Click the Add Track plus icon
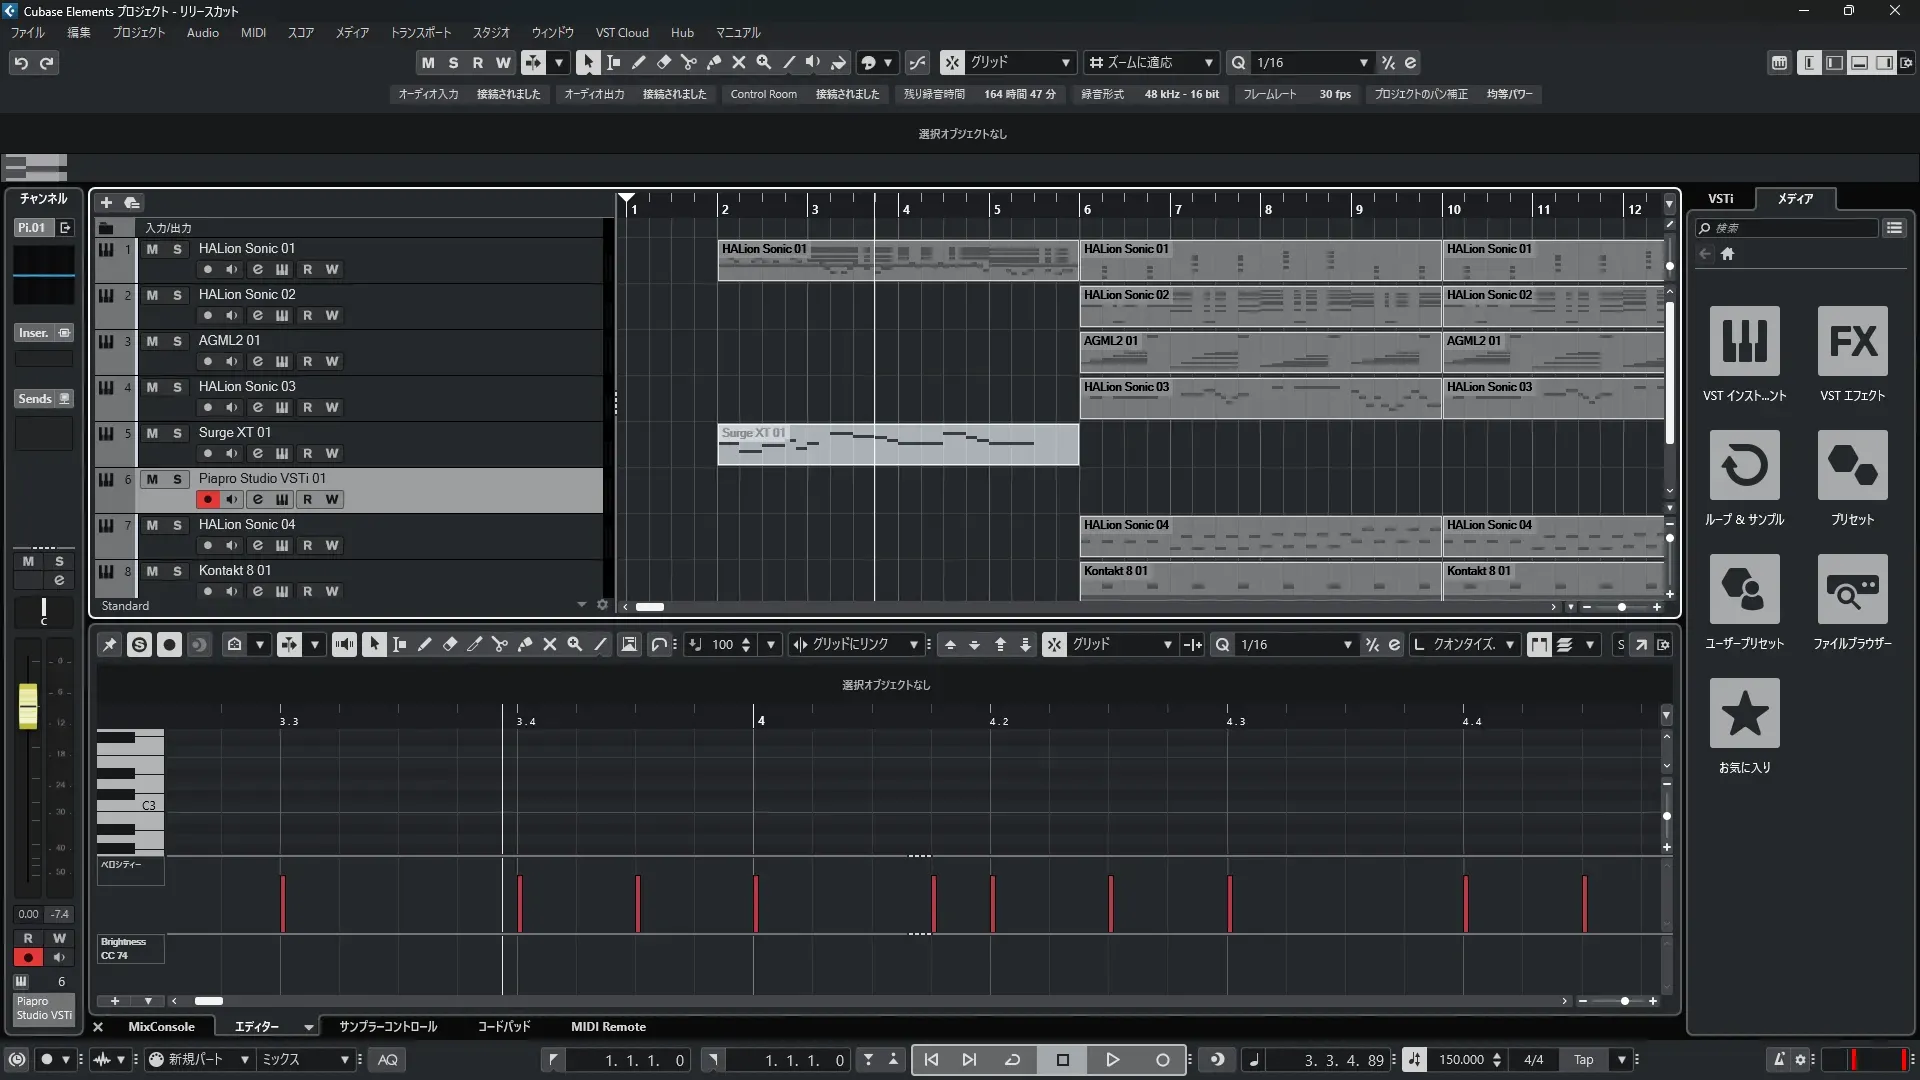This screenshot has width=1920, height=1080. click(106, 203)
